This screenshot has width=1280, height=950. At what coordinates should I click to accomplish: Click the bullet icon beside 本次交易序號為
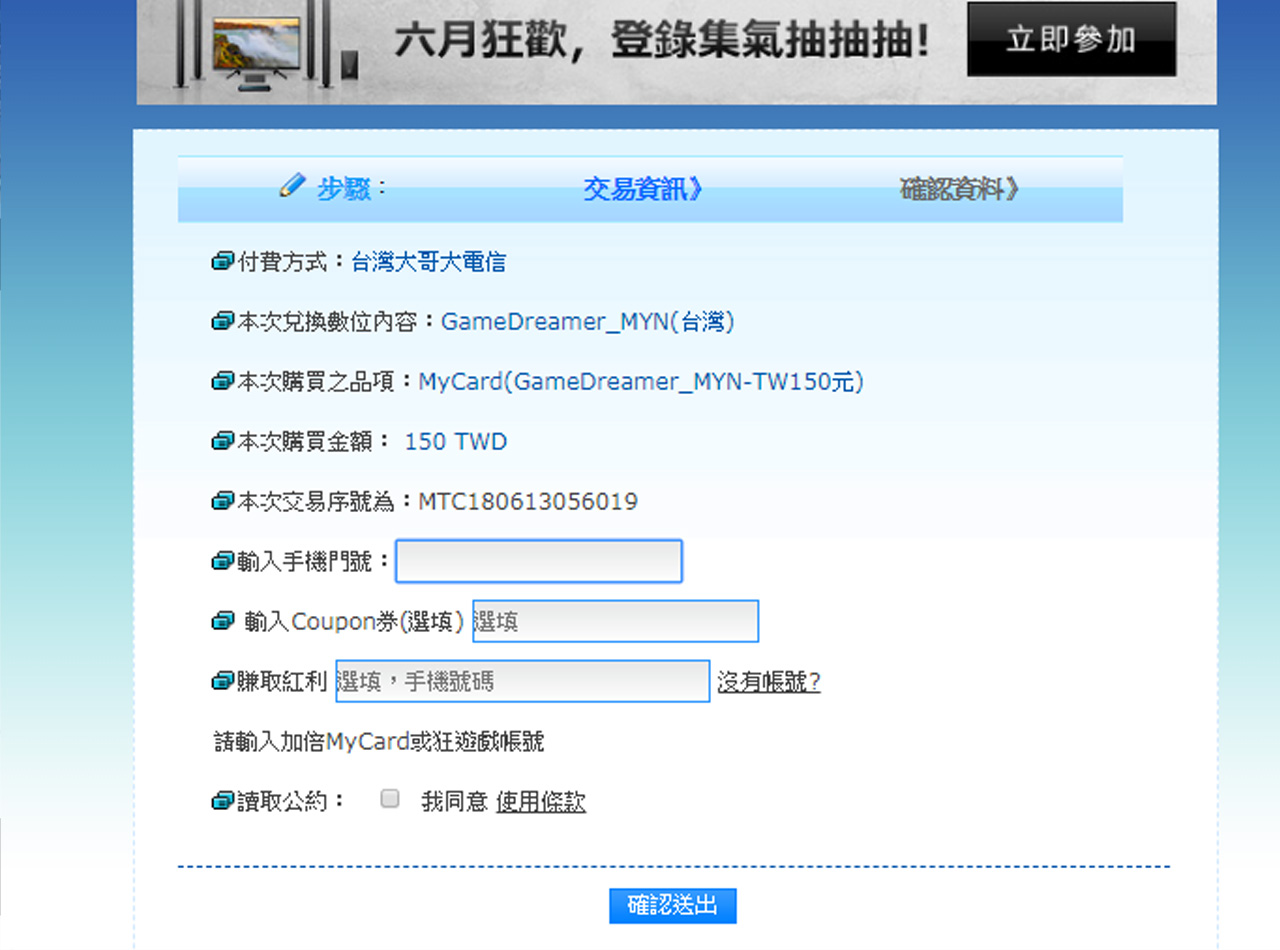222,502
